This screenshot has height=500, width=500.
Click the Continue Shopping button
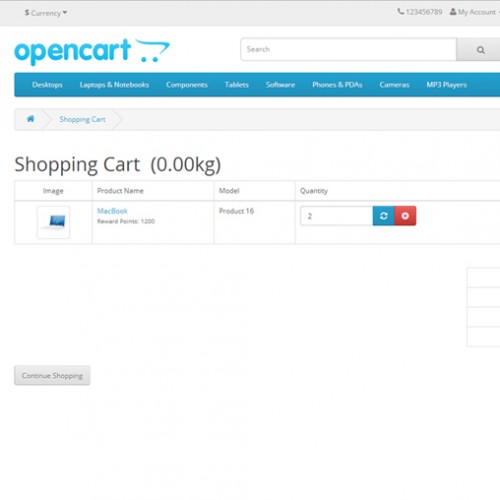click(x=52, y=375)
